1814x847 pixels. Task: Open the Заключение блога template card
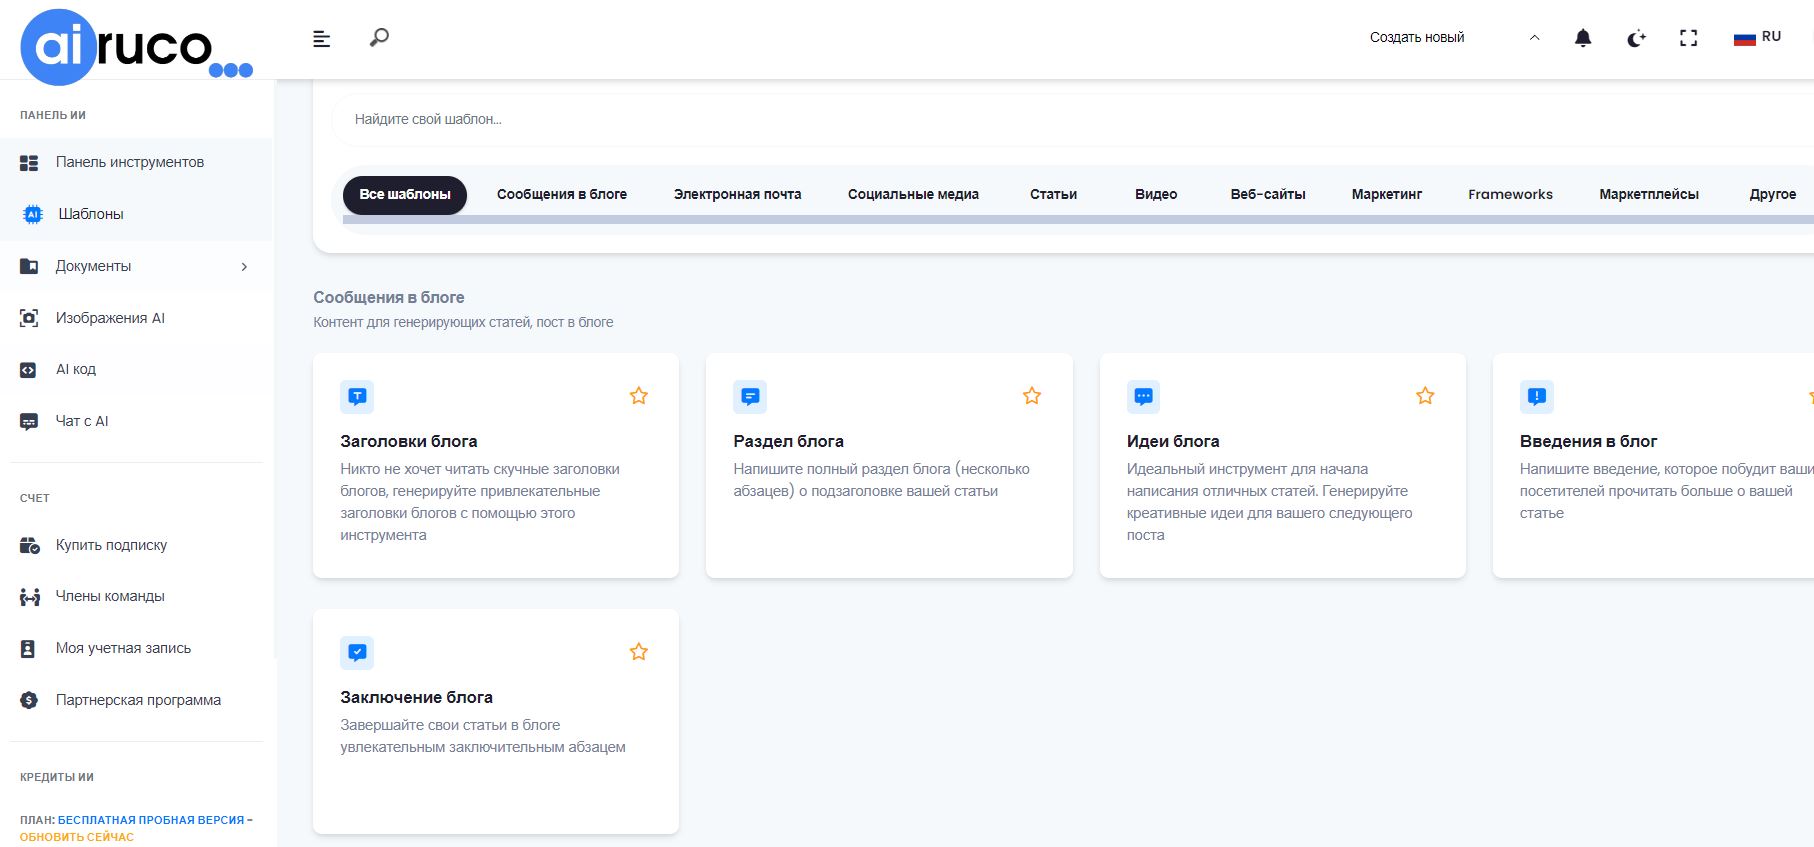[496, 721]
